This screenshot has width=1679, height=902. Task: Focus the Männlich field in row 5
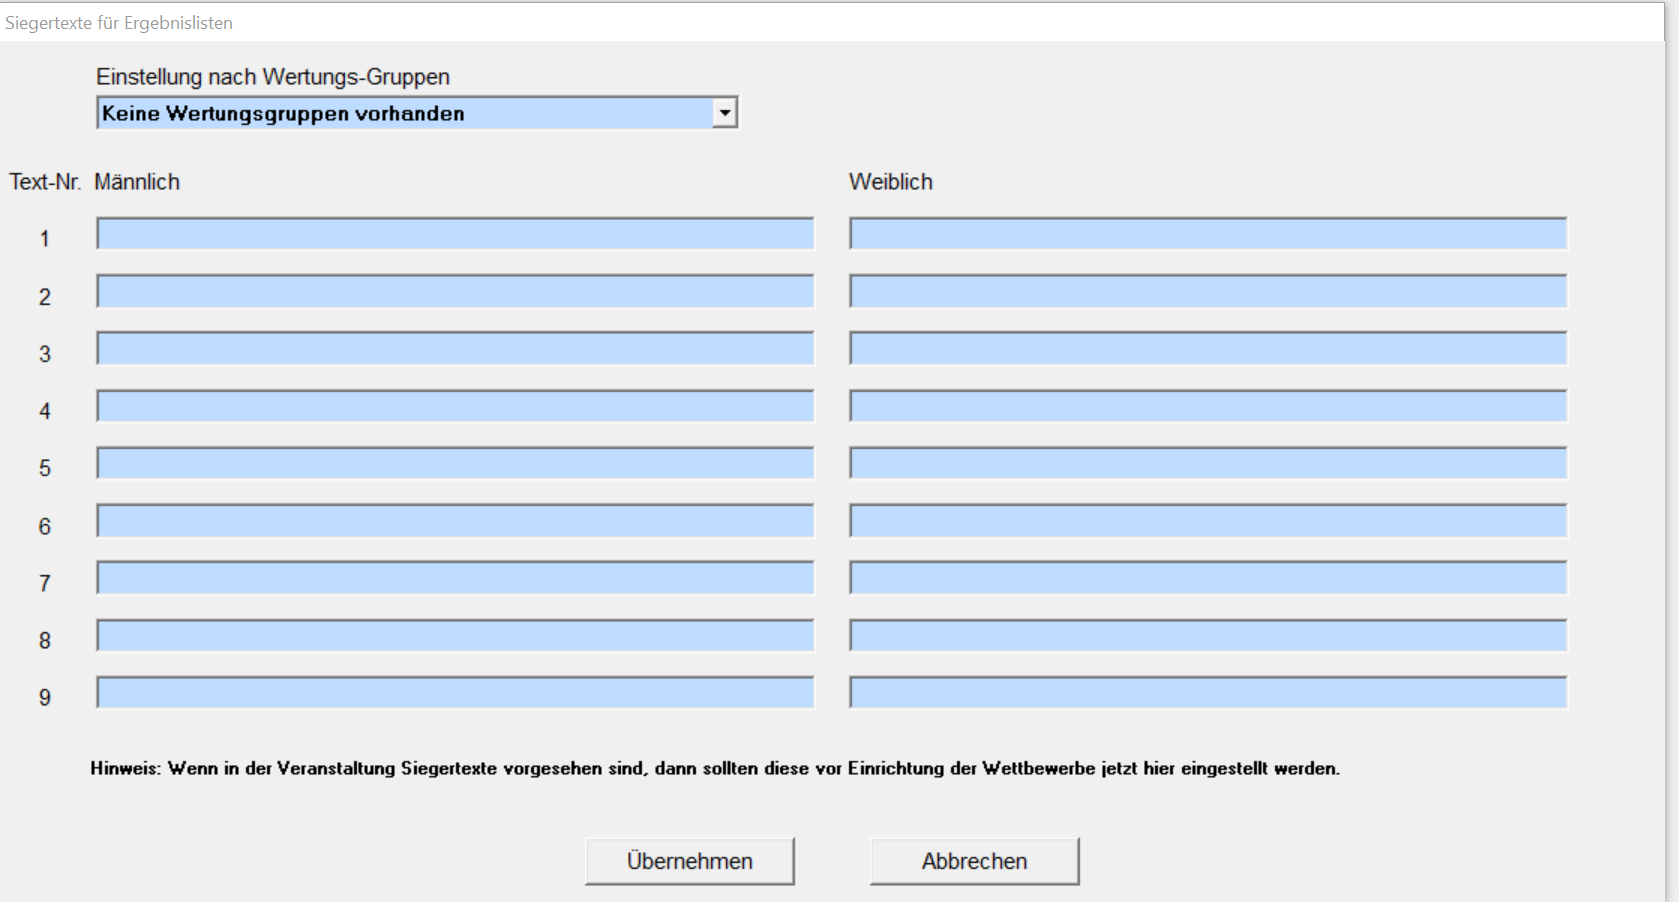click(455, 464)
